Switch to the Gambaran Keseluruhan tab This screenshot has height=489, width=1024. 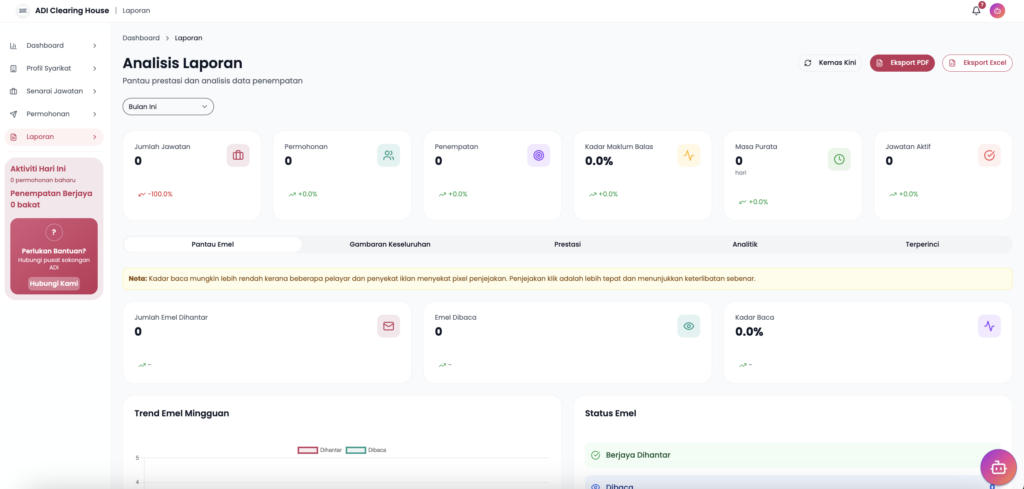pos(390,244)
